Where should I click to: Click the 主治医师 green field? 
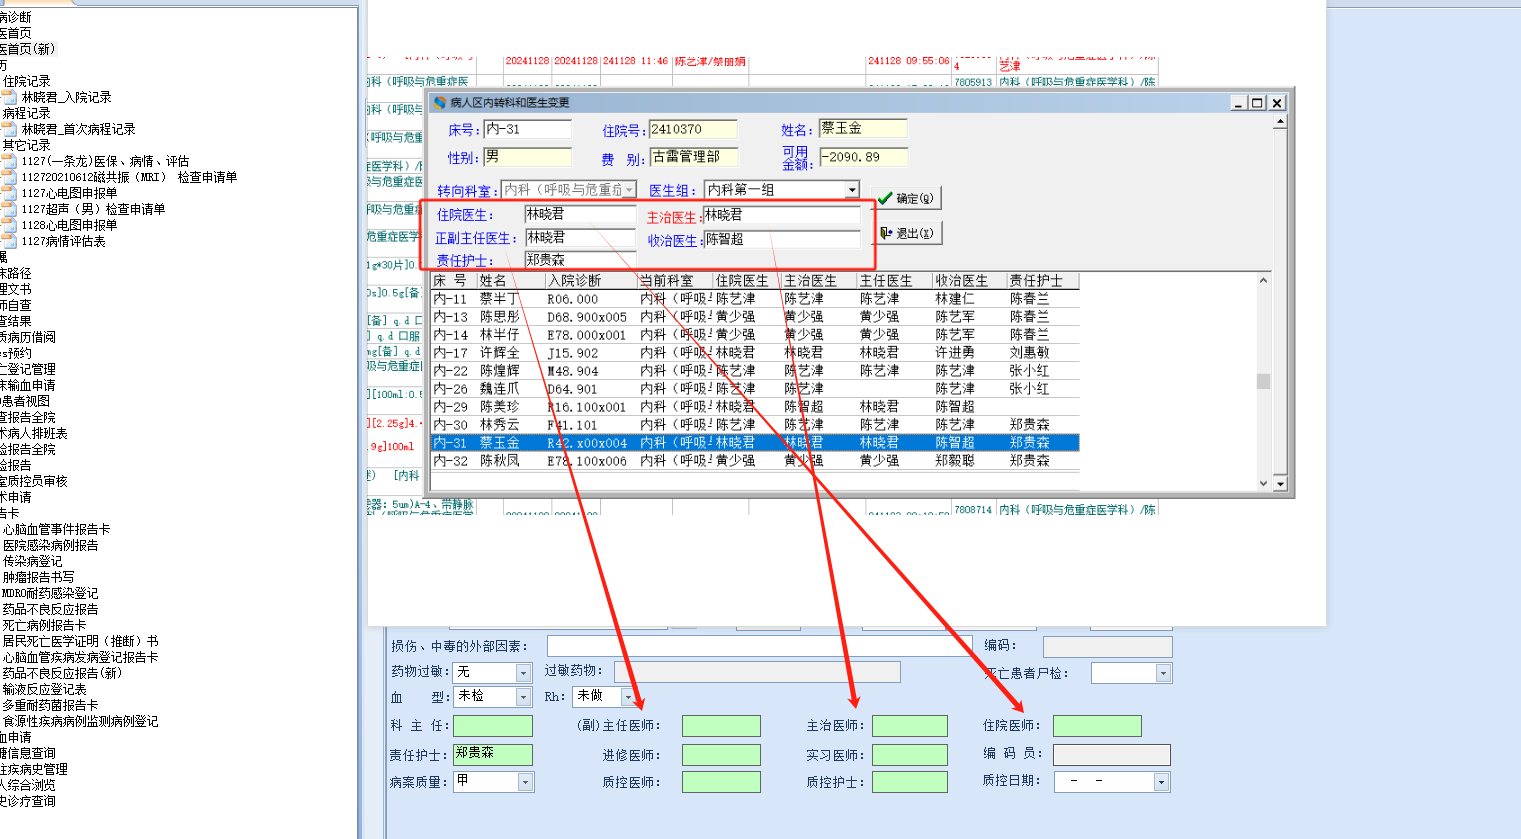click(x=910, y=726)
